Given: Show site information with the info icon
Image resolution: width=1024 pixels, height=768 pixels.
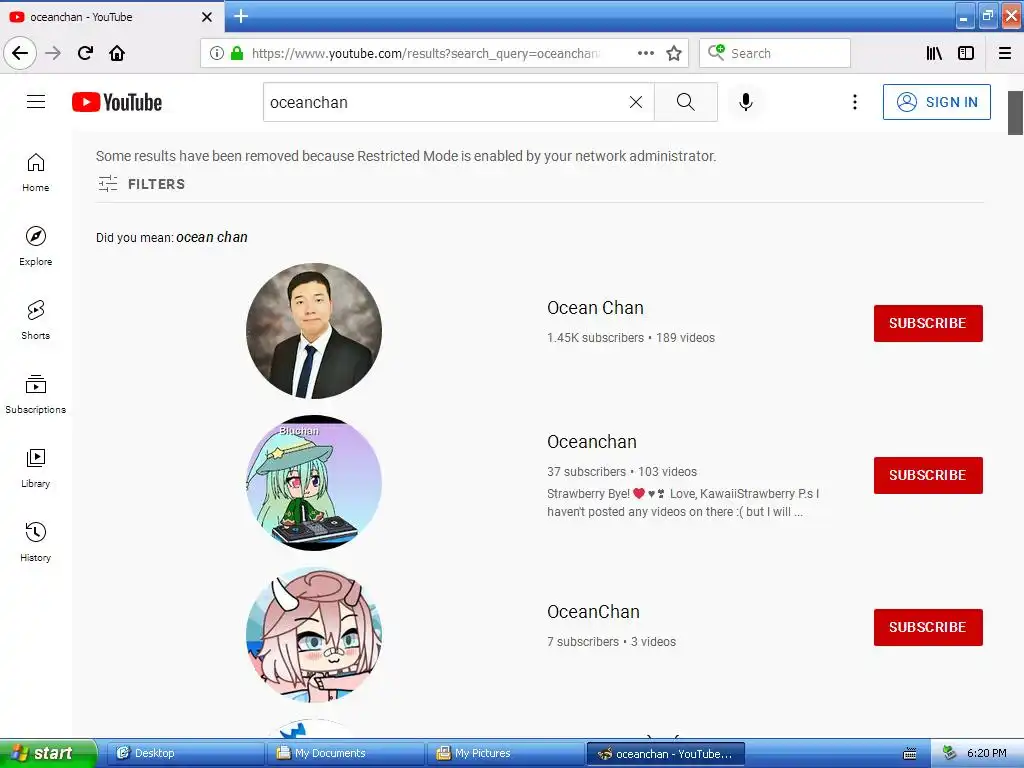Looking at the screenshot, I should tap(217, 53).
